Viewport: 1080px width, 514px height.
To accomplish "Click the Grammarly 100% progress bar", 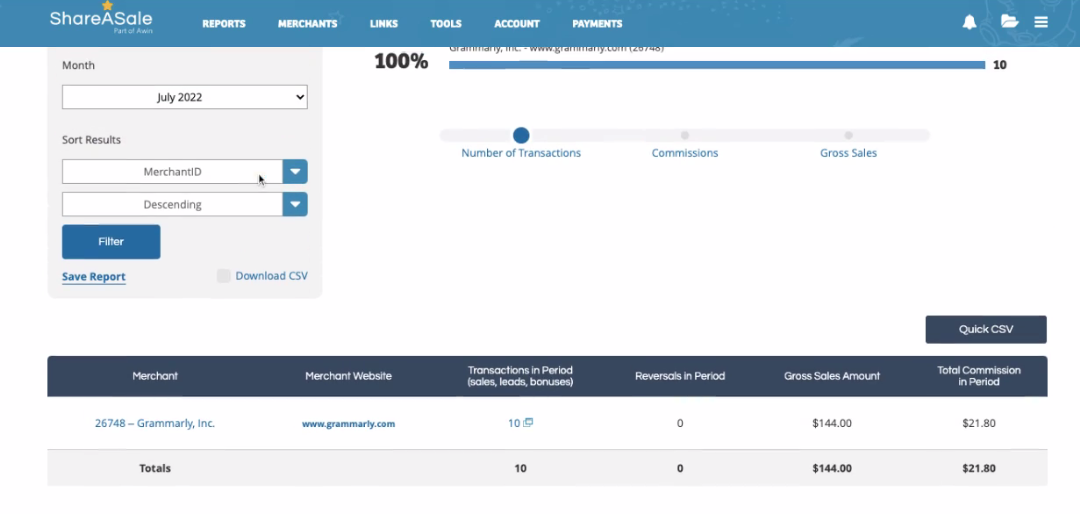I will pos(717,65).
